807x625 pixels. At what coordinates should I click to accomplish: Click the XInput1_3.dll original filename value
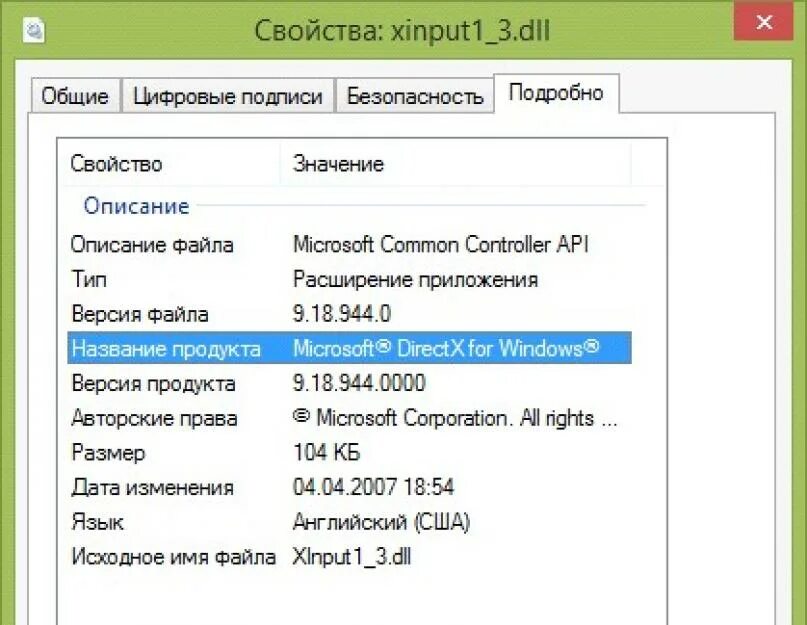[352, 557]
